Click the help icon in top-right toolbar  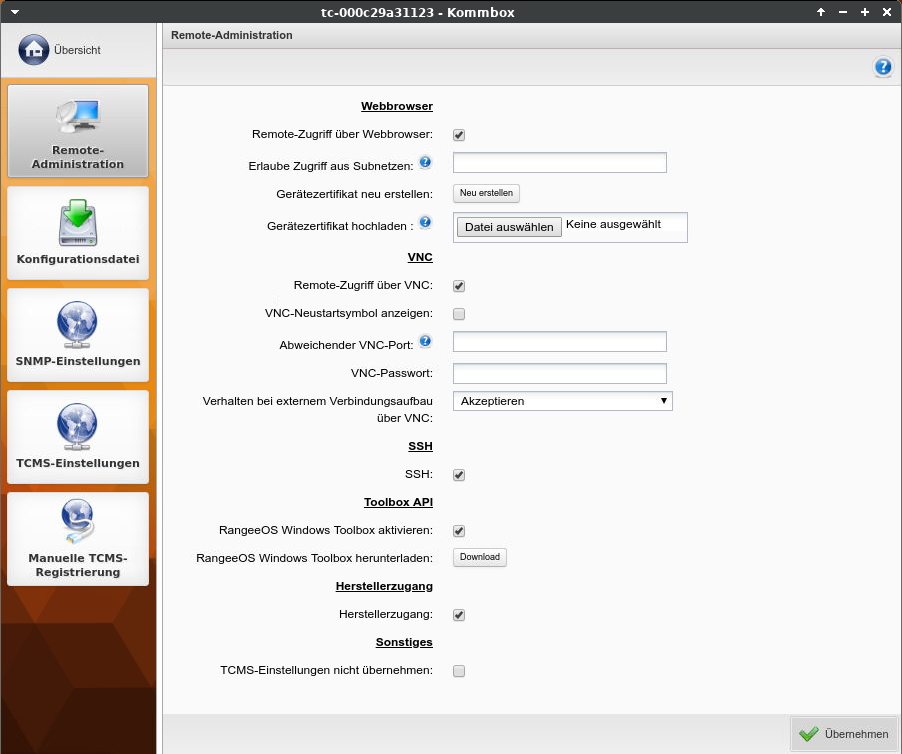coord(882,67)
